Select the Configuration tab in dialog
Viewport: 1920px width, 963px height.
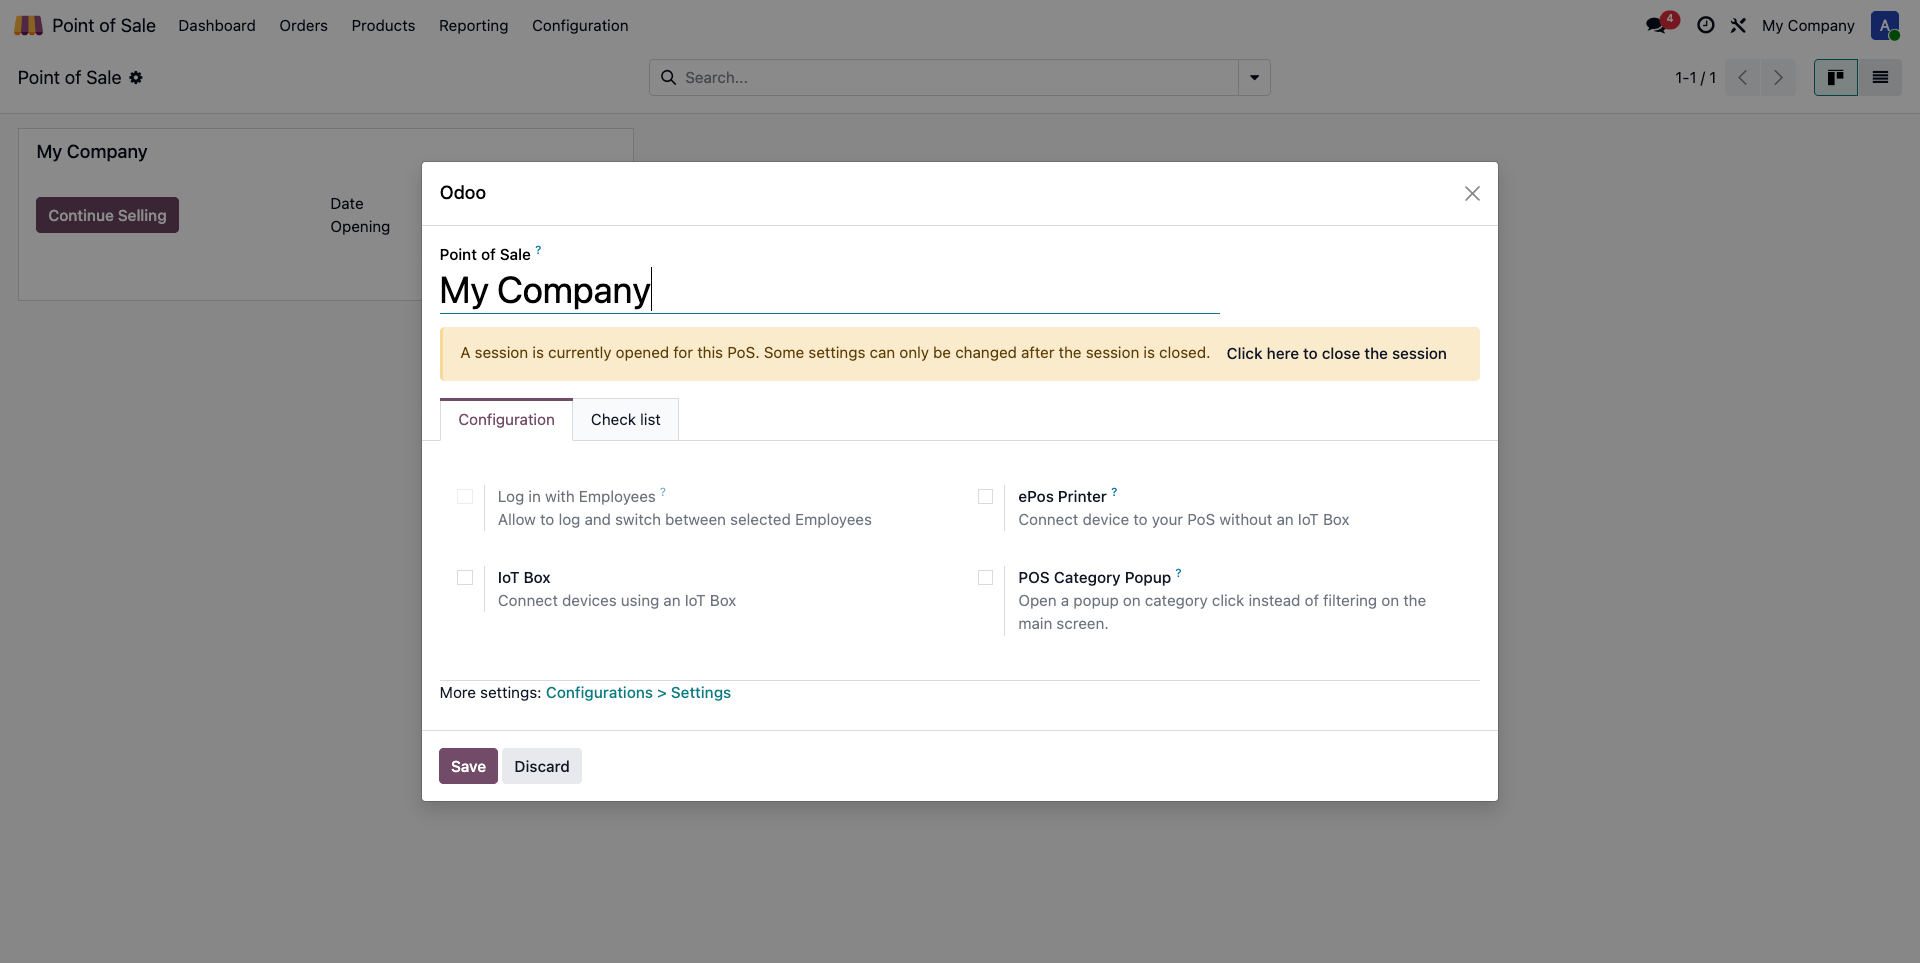pyautogui.click(x=506, y=419)
